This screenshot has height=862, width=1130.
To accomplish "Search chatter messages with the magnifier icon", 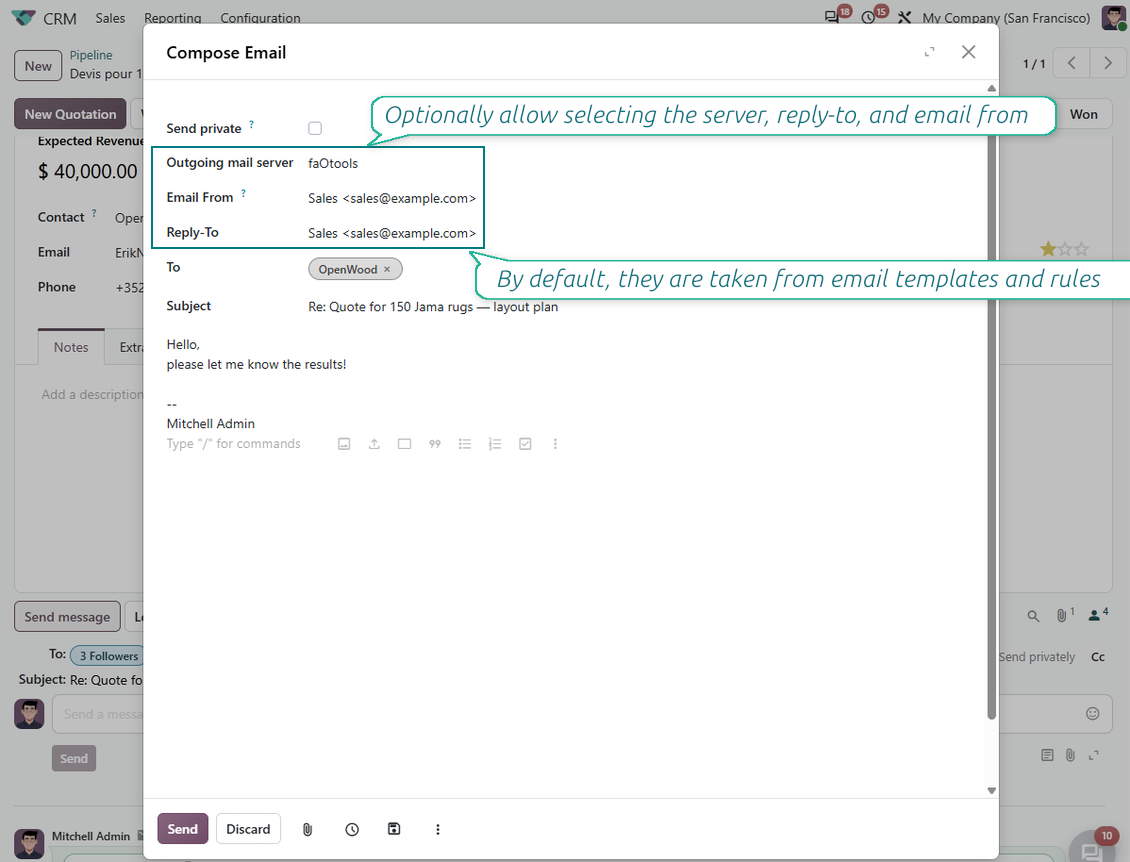I will click(x=1033, y=616).
